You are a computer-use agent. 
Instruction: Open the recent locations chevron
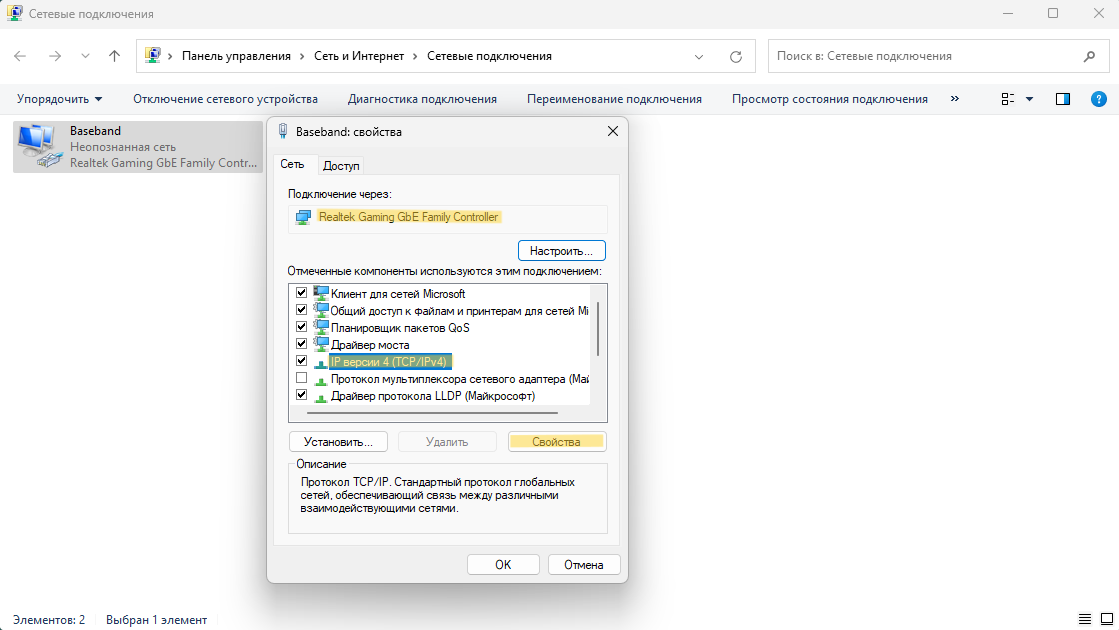point(85,56)
